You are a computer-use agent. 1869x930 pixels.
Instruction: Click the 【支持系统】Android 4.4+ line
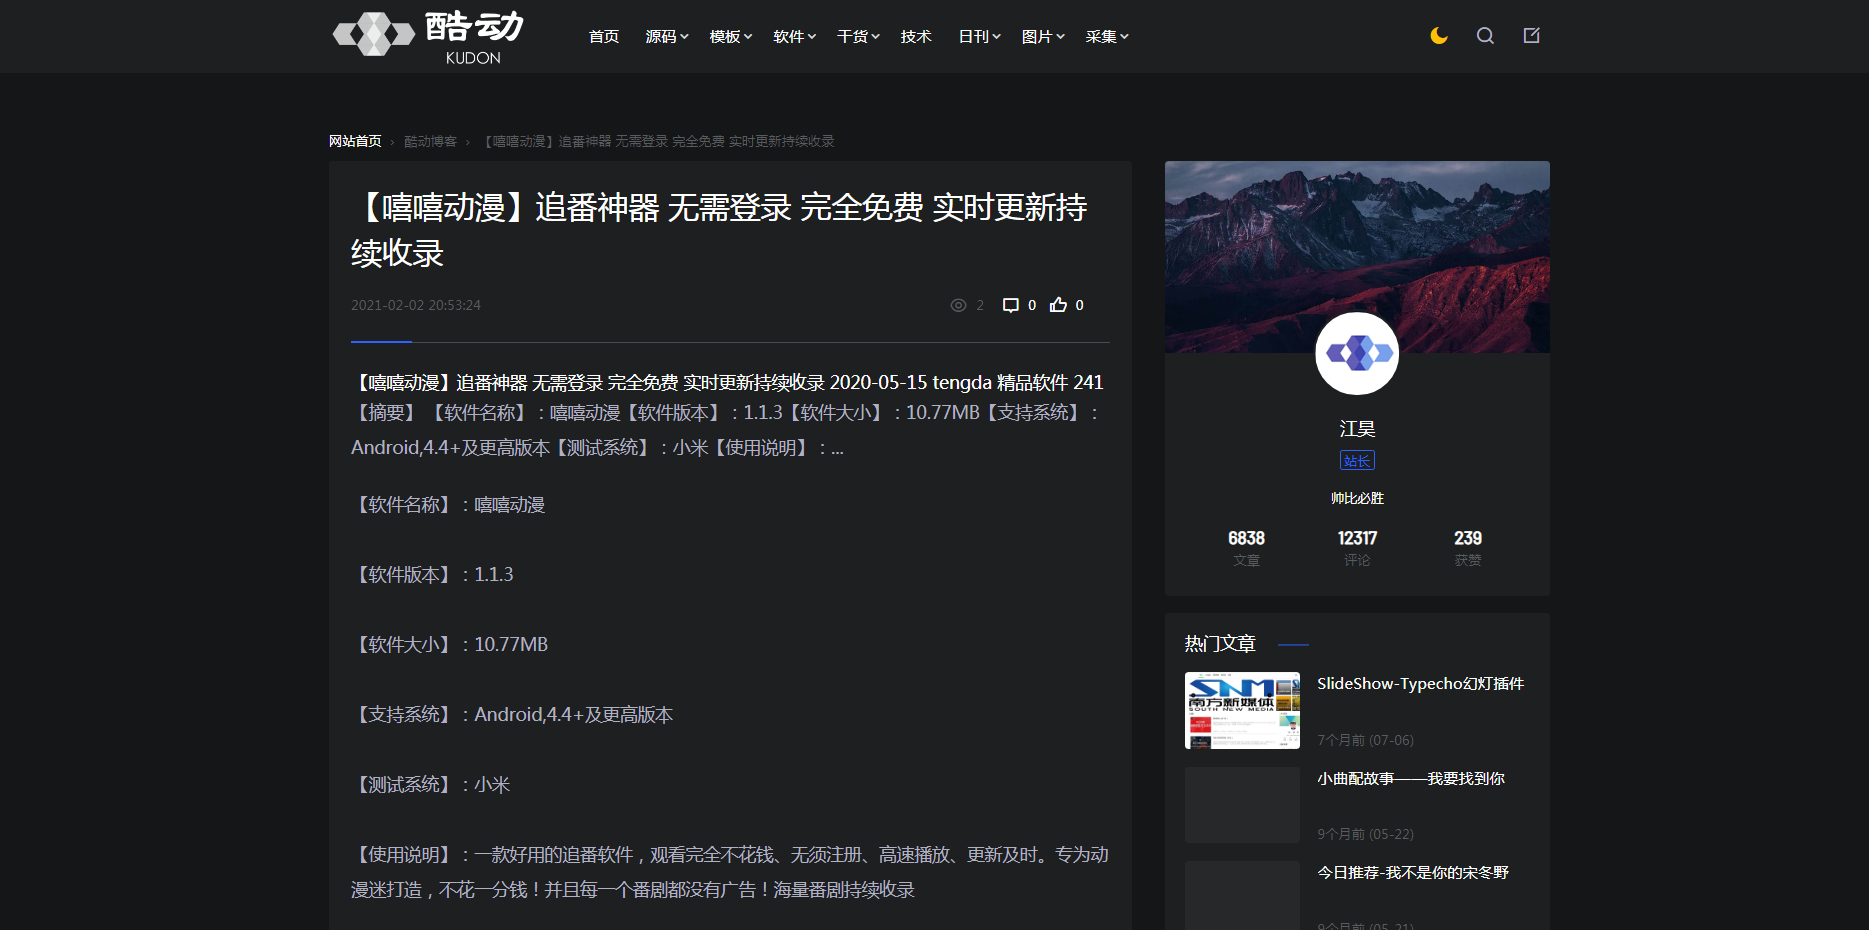pos(512,715)
